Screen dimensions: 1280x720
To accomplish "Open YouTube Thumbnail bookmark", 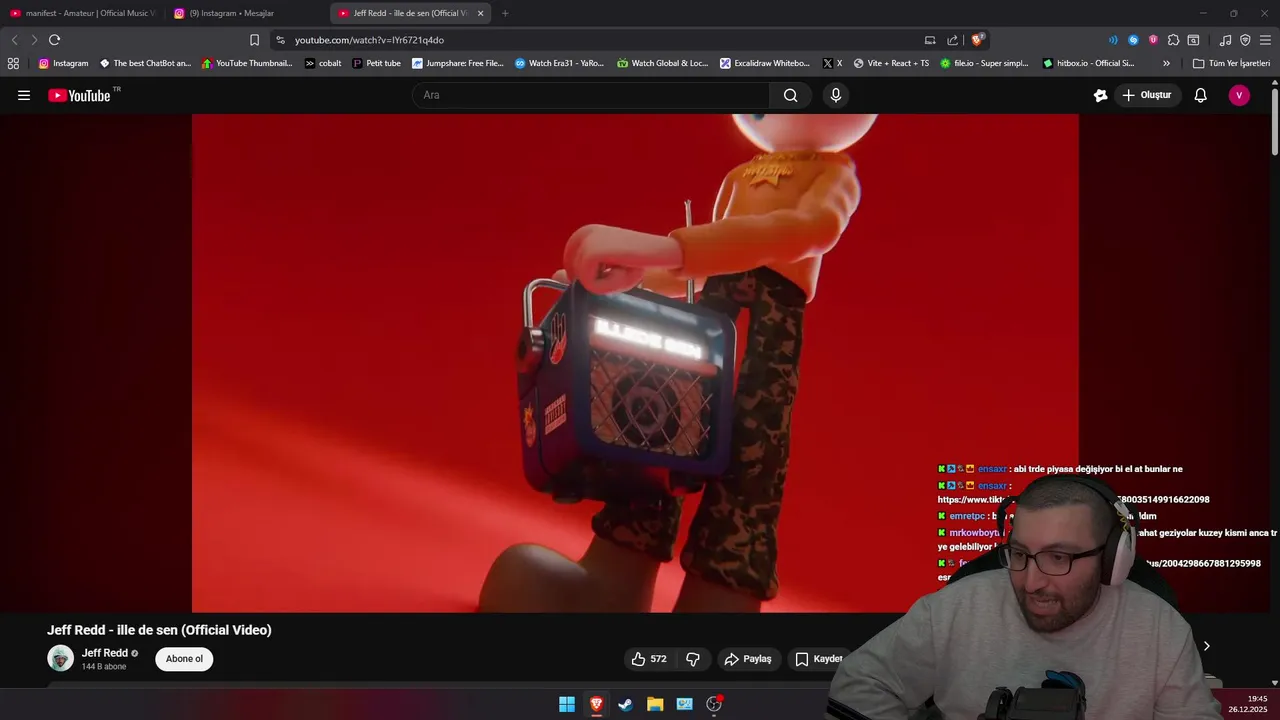I will (x=247, y=63).
